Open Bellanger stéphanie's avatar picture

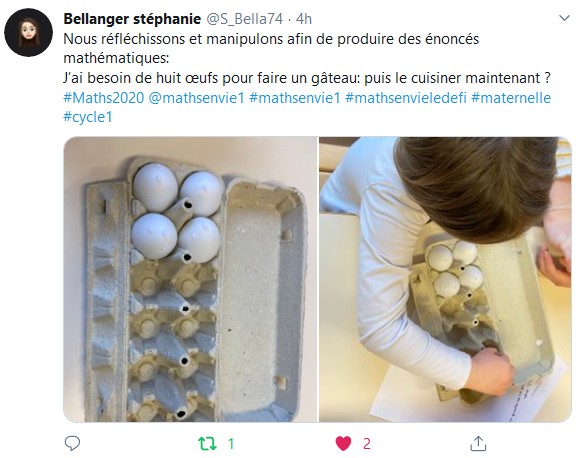pos(28,32)
